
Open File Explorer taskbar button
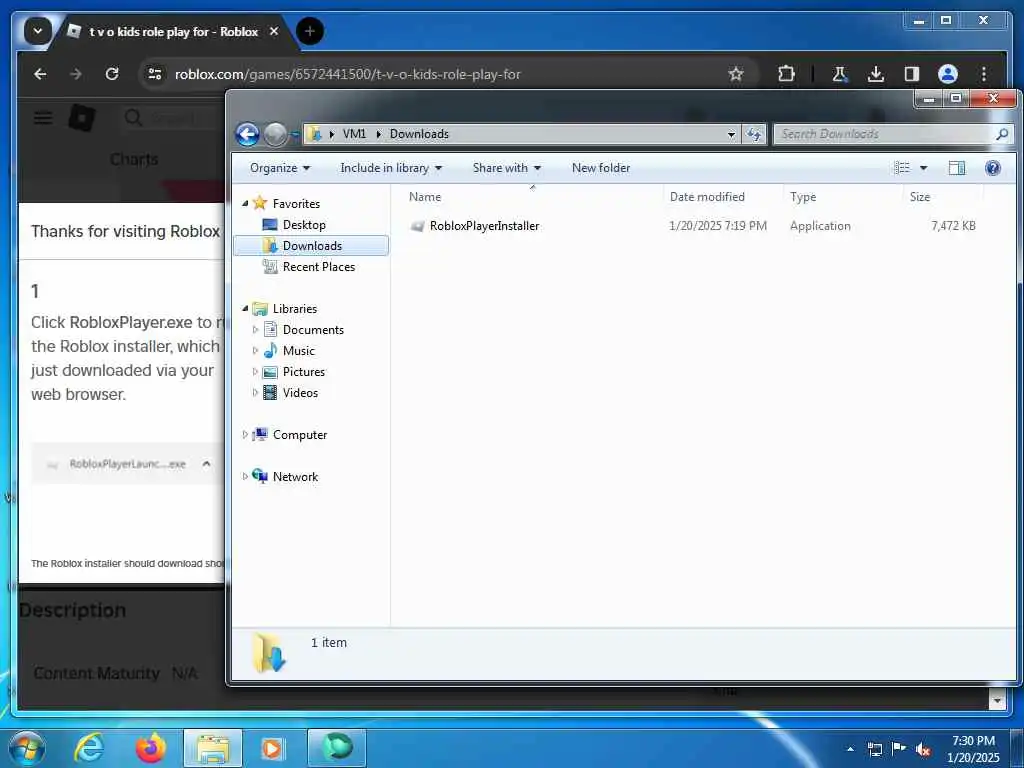pos(213,748)
